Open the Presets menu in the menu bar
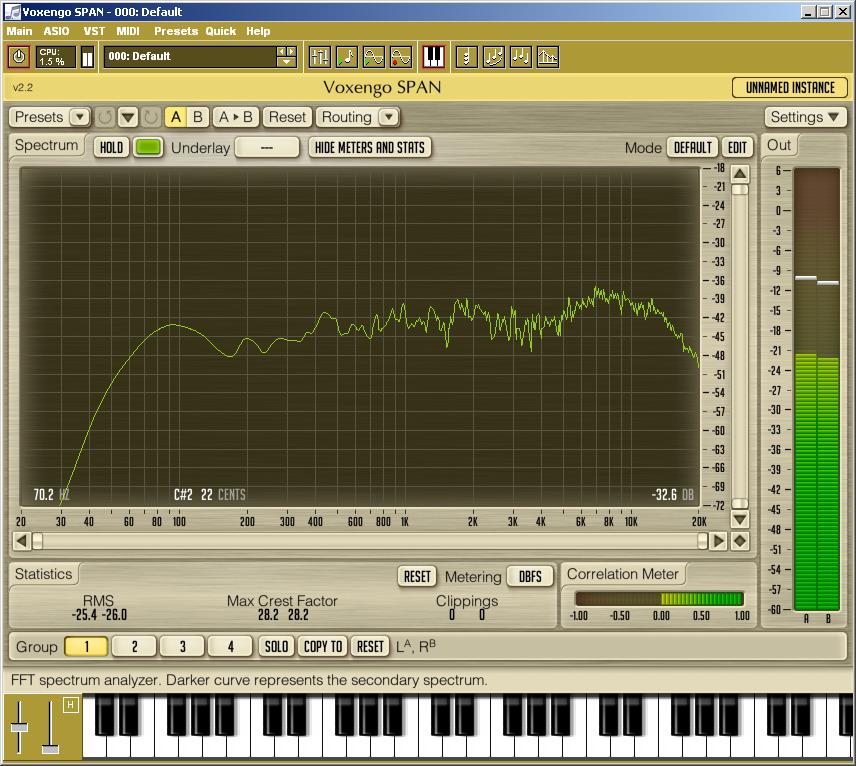 coord(176,31)
